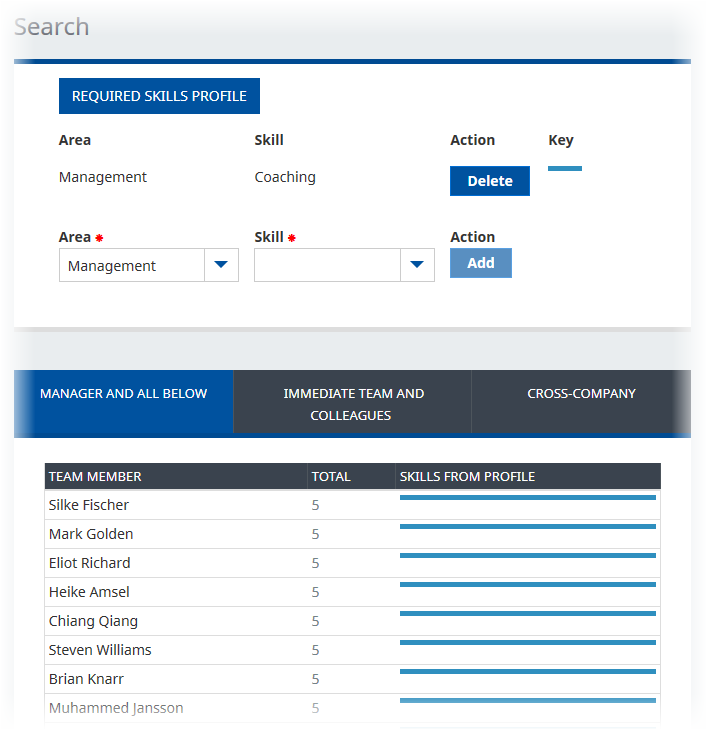This screenshot has width=707, height=730.
Task: Click the Total column header
Action: pyautogui.click(x=331, y=477)
